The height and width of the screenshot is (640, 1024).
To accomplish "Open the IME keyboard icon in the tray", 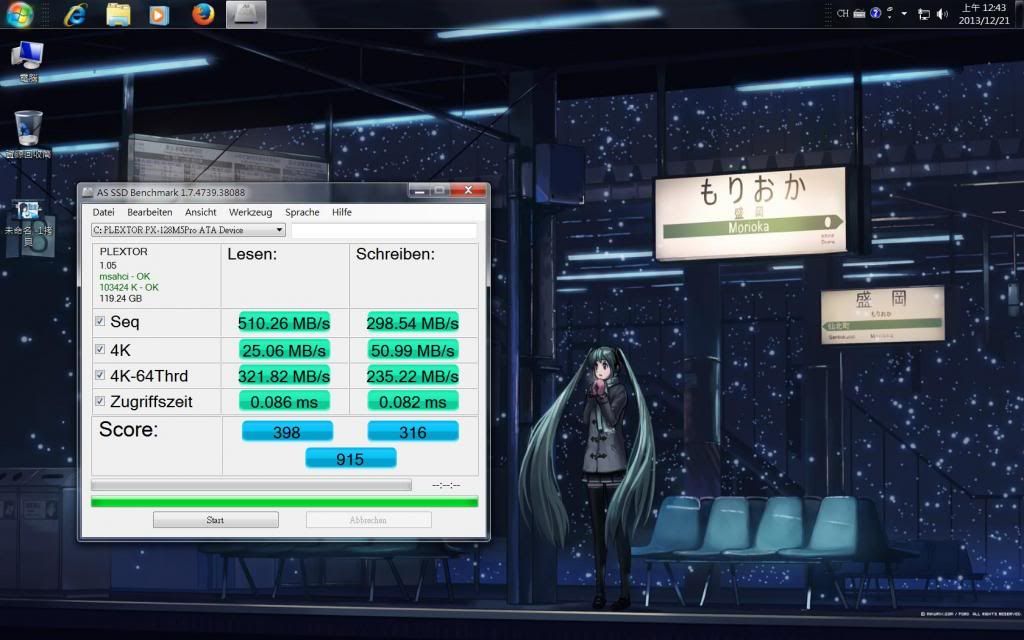I will pyautogui.click(x=859, y=13).
